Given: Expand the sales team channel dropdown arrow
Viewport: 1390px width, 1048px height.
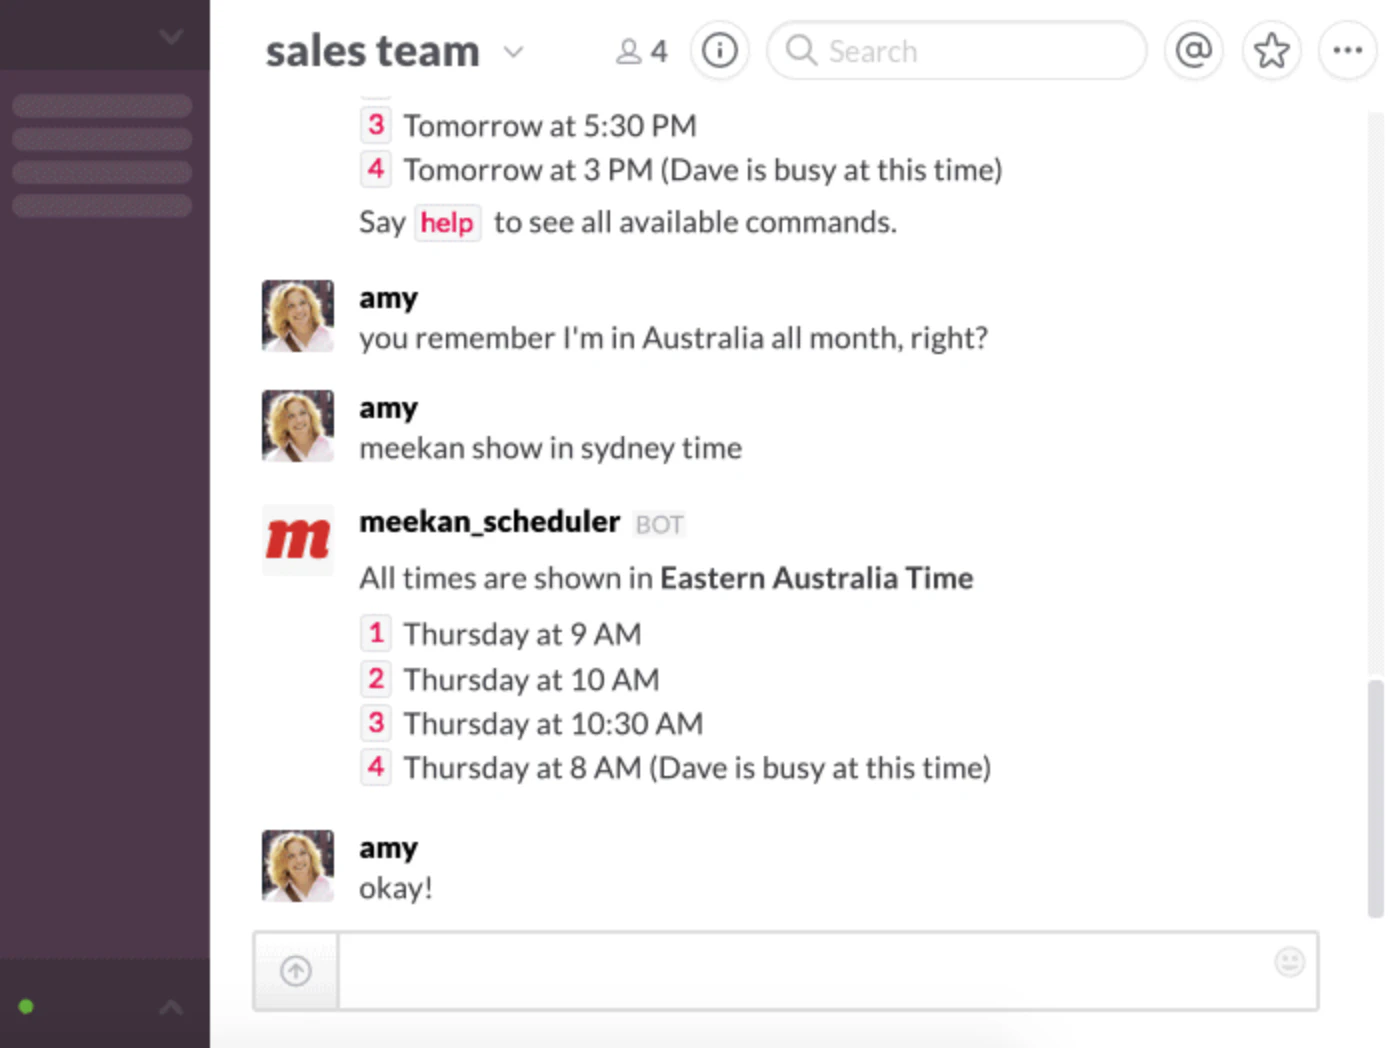Looking at the screenshot, I should click(x=513, y=52).
